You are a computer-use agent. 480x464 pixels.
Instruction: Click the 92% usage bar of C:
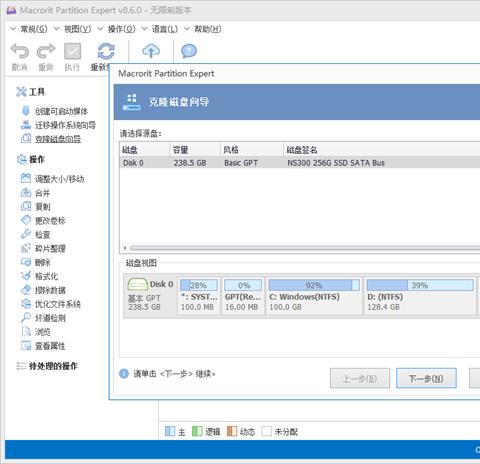[x=314, y=285]
